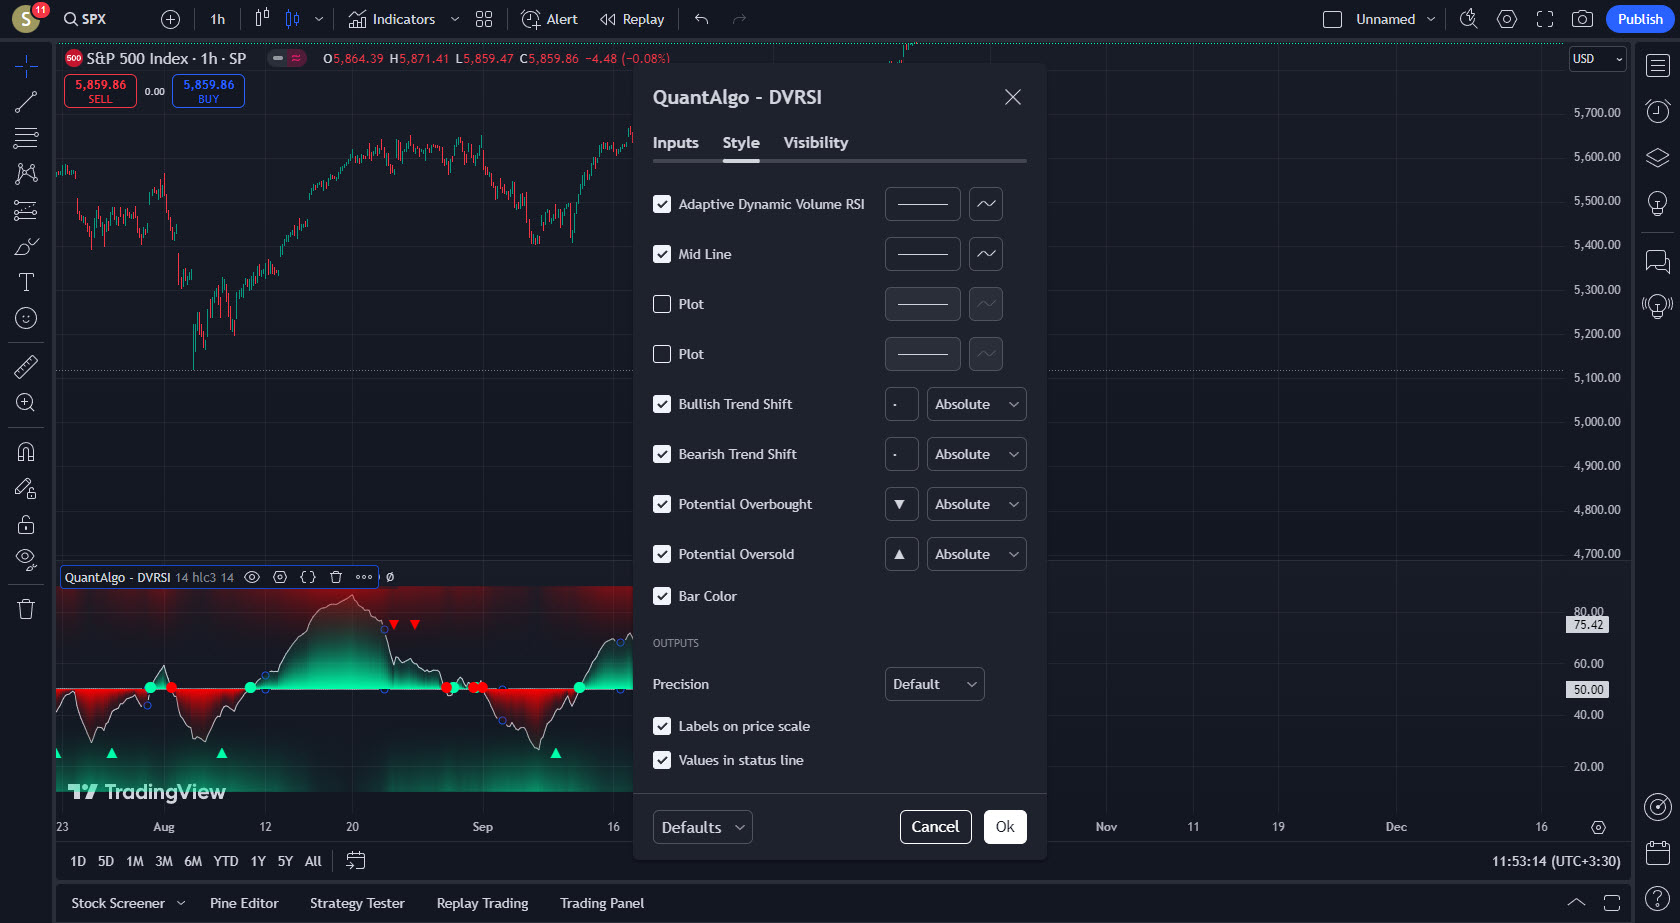Expand the Defaults dropdown menu
The image size is (1680, 923).
coord(702,827)
